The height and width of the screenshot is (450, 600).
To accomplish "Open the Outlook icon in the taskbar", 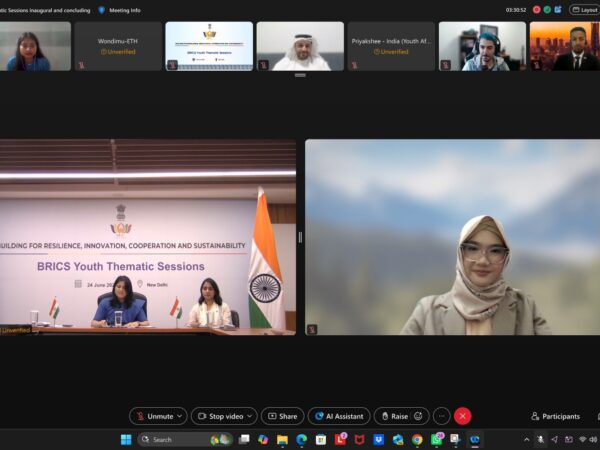I will [398, 439].
